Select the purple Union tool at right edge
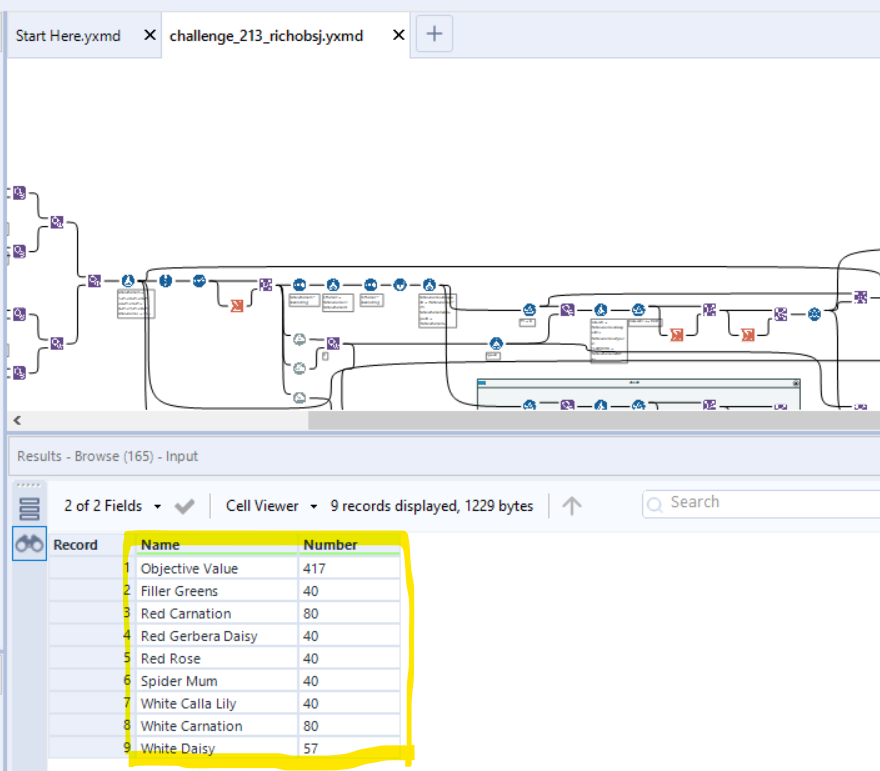 (860, 297)
